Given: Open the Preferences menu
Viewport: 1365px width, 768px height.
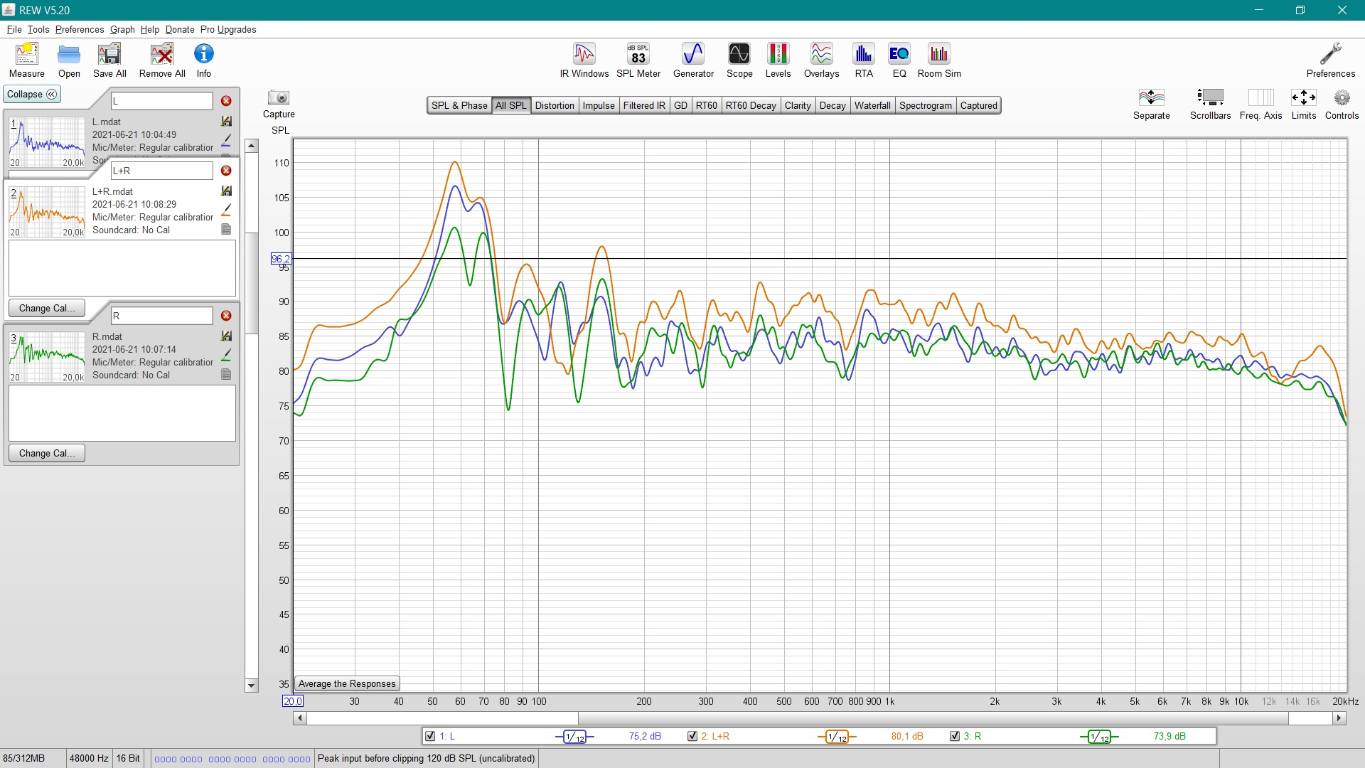Looking at the screenshot, I should [x=79, y=30].
